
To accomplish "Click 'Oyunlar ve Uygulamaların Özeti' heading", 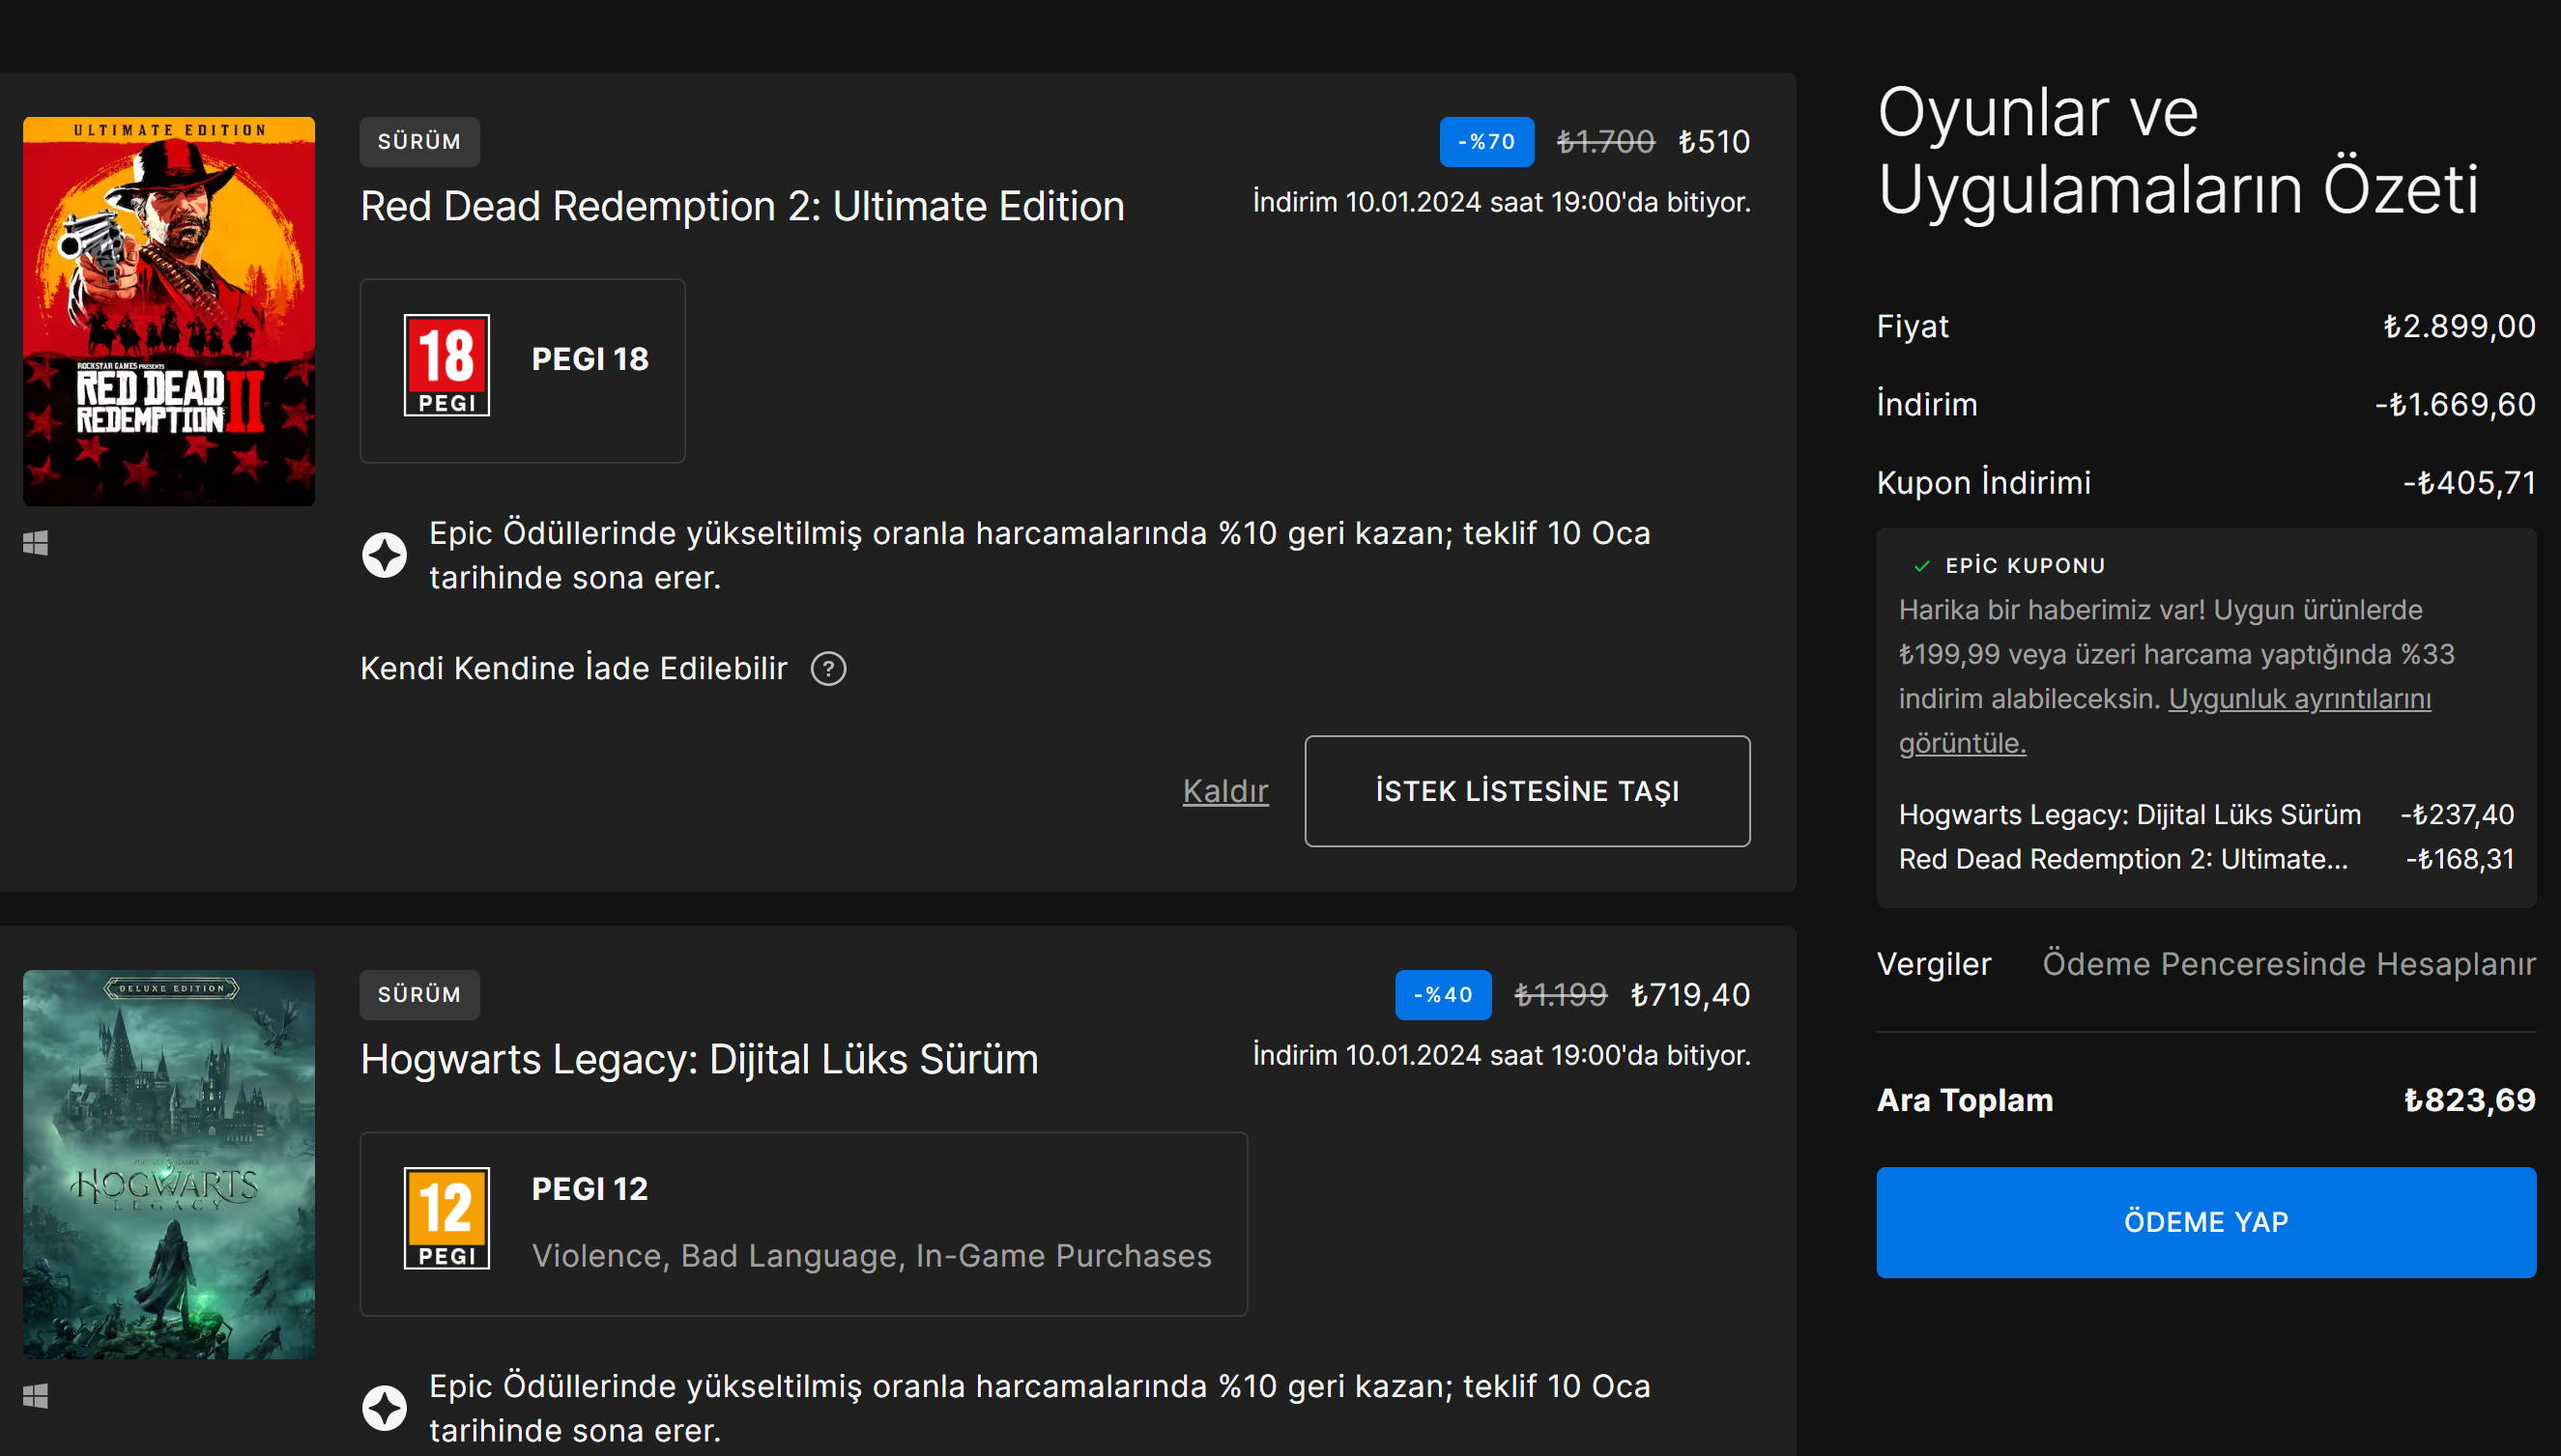I will [2178, 150].
